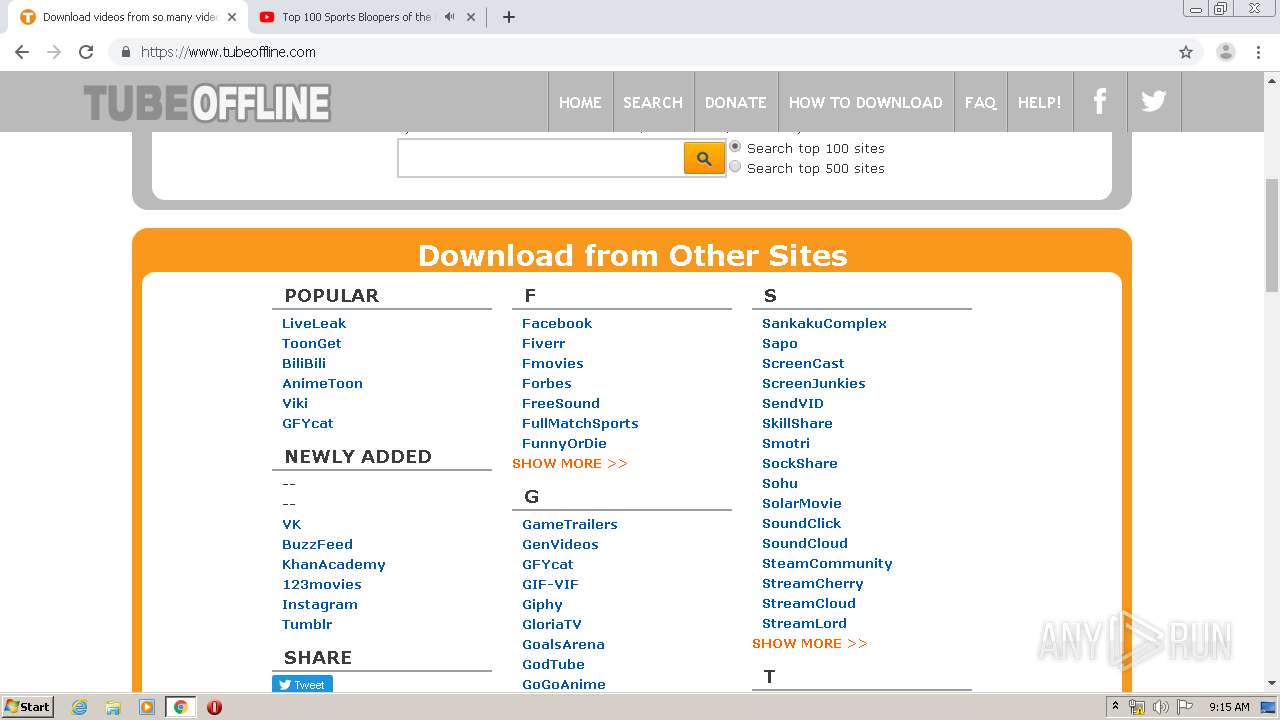This screenshot has height=720, width=1280.
Task: Open AnimeToon link
Action: (322, 383)
